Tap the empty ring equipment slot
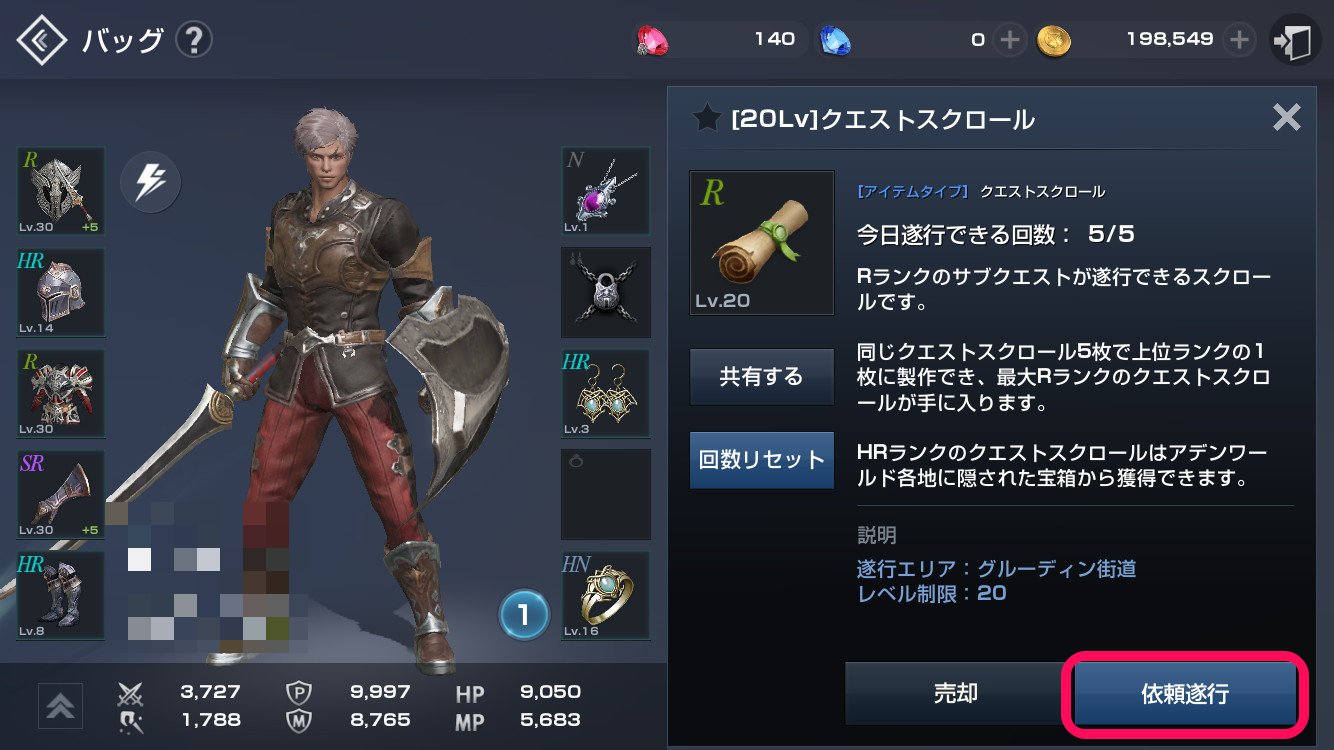Image resolution: width=1334 pixels, height=750 pixels. tap(606, 494)
